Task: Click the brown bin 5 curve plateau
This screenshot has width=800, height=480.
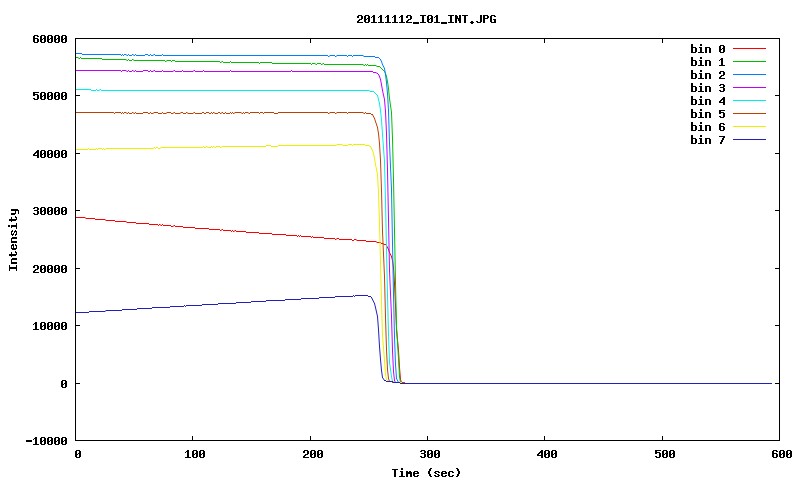Action: coord(224,113)
